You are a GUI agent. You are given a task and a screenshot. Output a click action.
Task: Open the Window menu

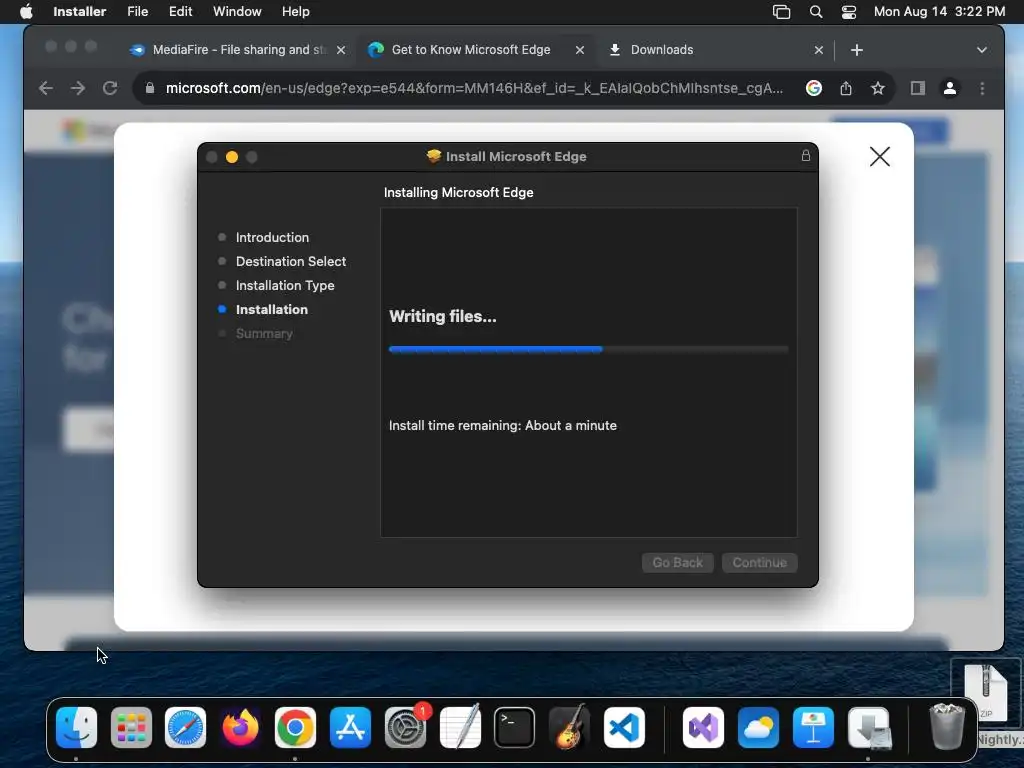(x=237, y=12)
